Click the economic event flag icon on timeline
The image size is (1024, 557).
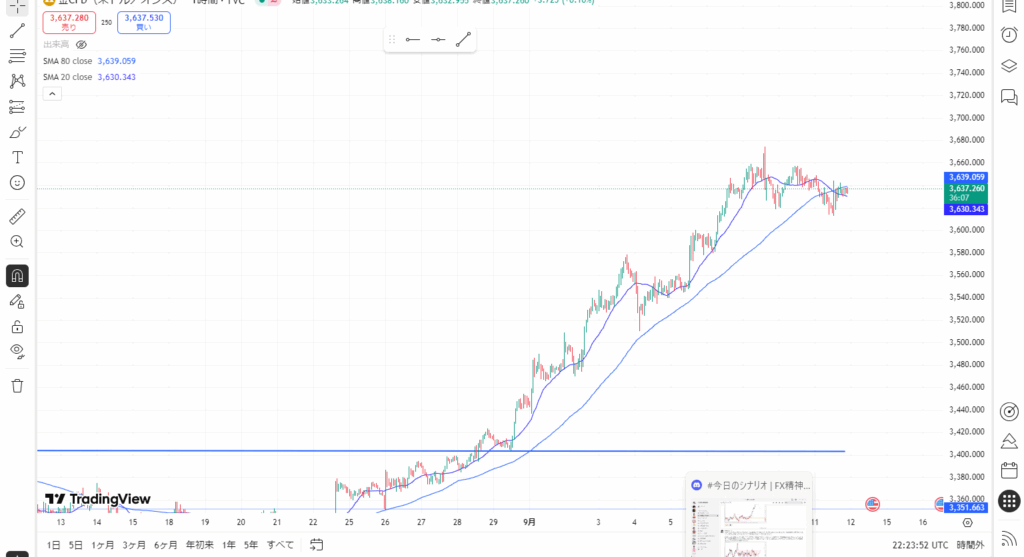click(872, 503)
